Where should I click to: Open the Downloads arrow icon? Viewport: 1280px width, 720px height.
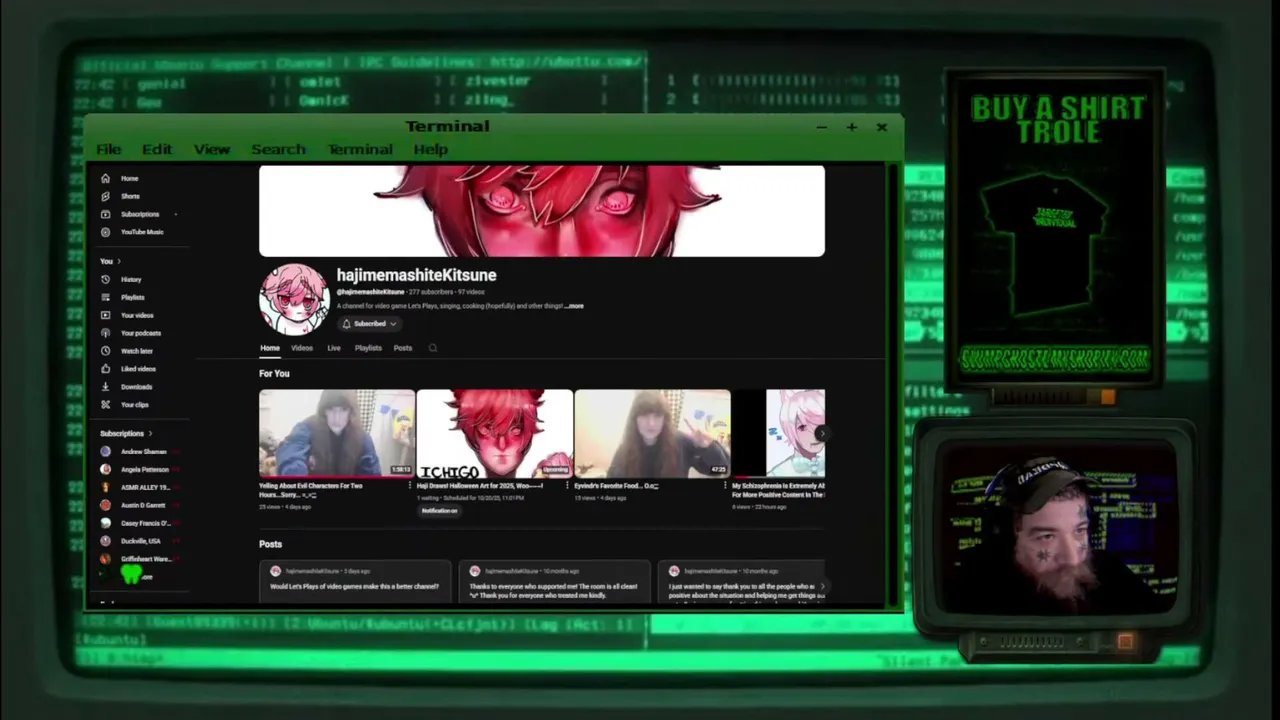[x=105, y=387]
